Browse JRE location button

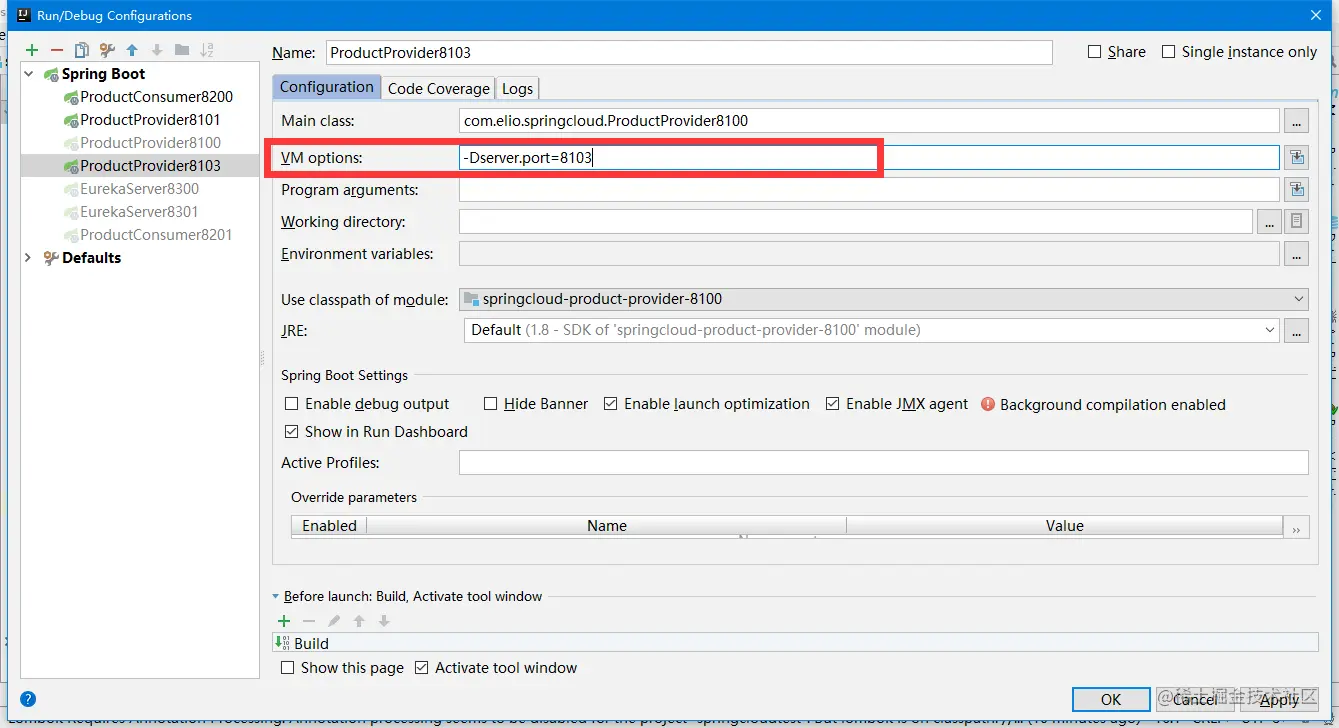coord(1296,330)
